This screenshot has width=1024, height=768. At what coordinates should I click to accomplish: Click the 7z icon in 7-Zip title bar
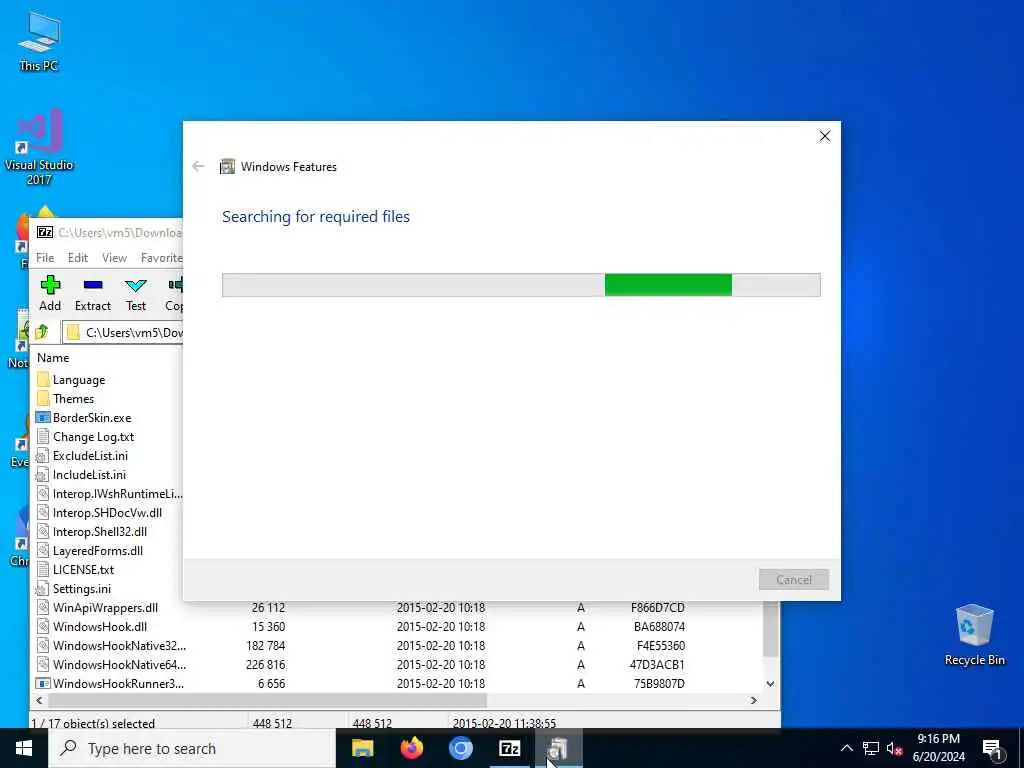point(45,232)
